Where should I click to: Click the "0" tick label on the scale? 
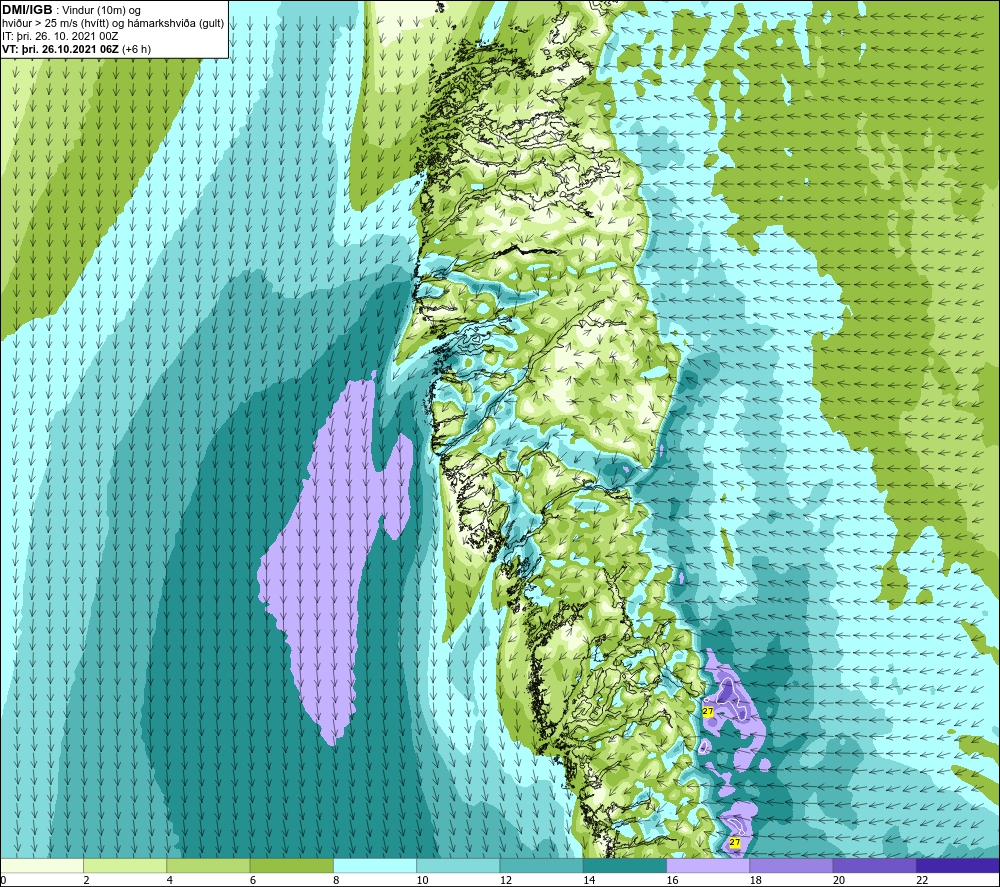click(4, 880)
